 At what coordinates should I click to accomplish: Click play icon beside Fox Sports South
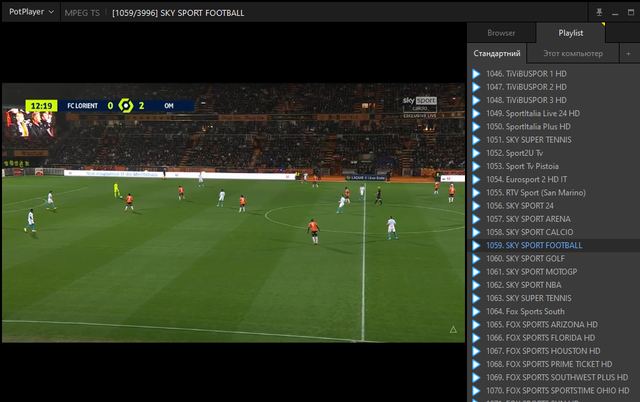tap(476, 311)
